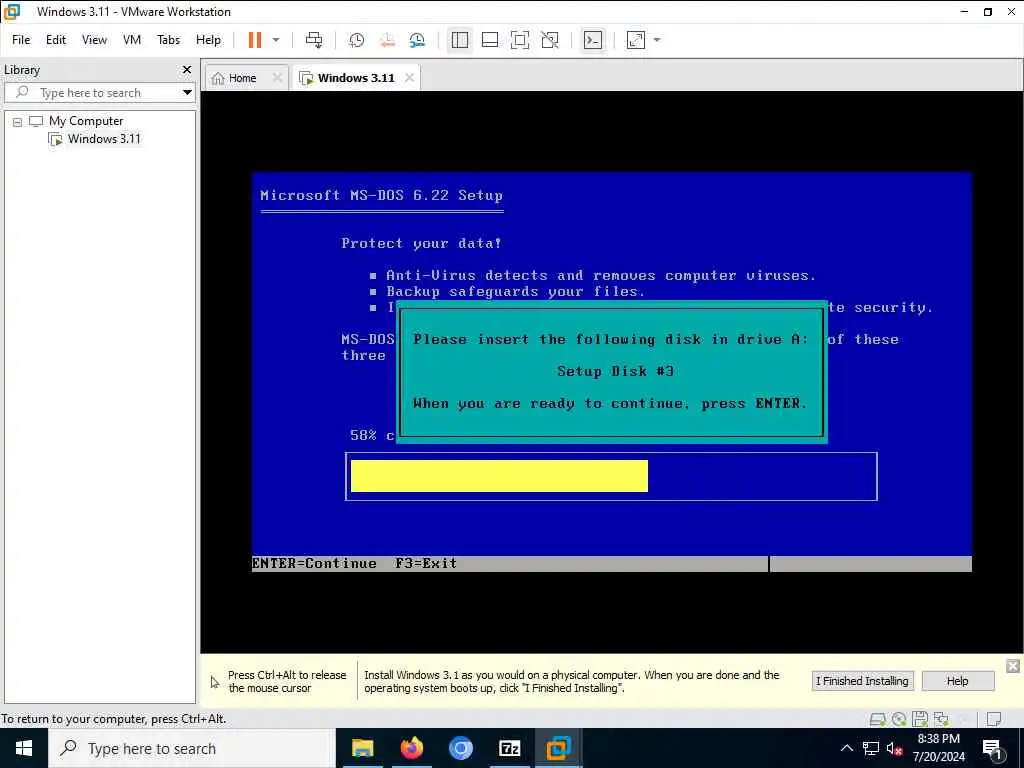This screenshot has width=1024, height=768.
Task: Open the VM menu
Action: click(132, 40)
